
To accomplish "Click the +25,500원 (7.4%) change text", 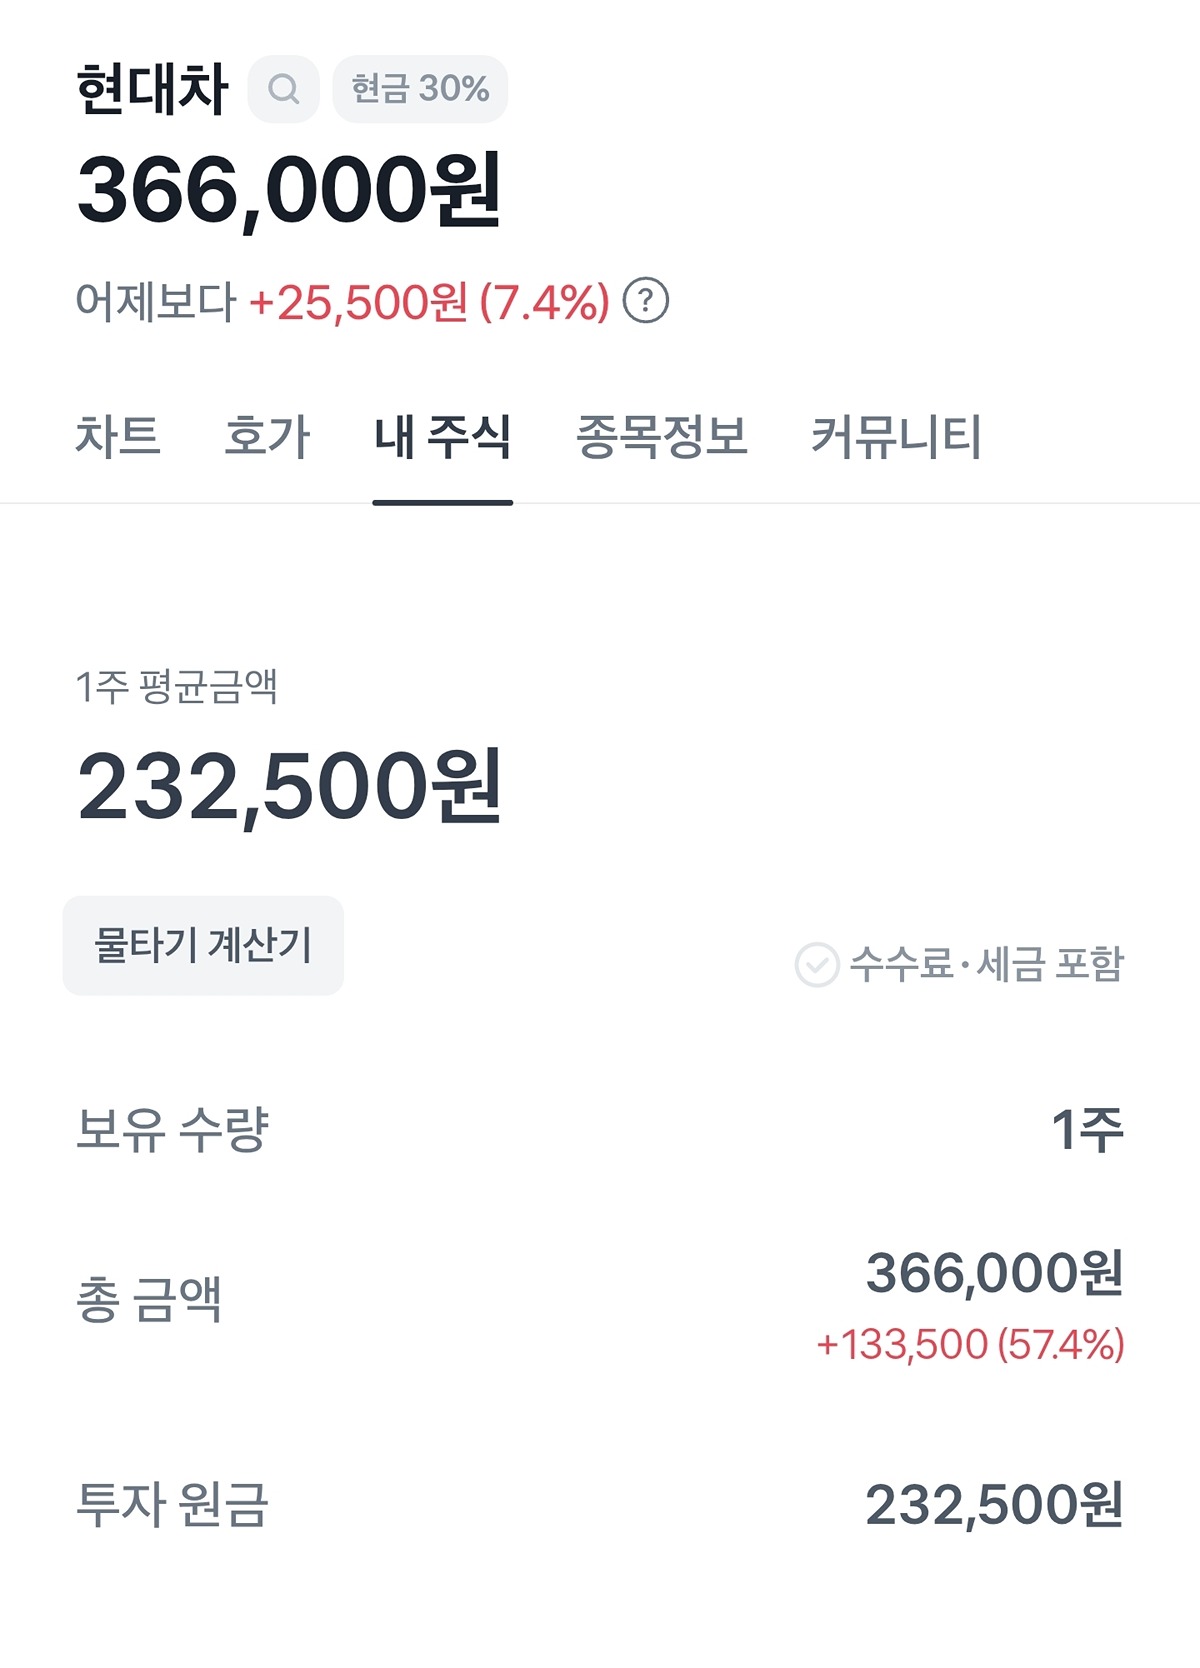I will click(429, 302).
